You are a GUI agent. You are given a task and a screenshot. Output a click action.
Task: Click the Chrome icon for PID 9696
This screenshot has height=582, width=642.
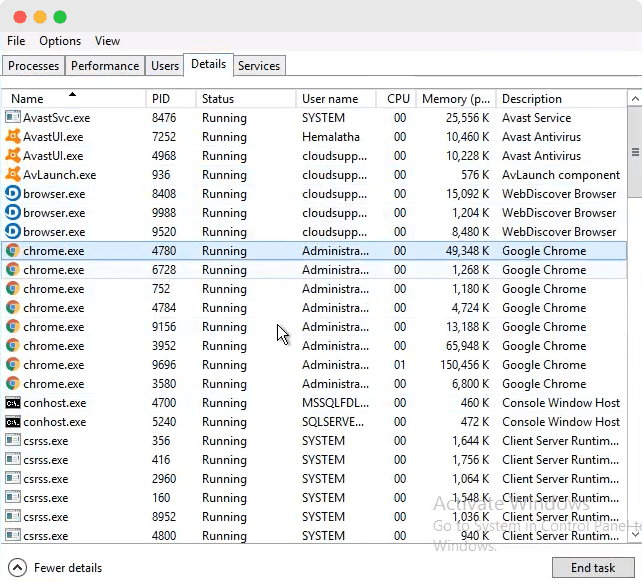tap(13, 365)
